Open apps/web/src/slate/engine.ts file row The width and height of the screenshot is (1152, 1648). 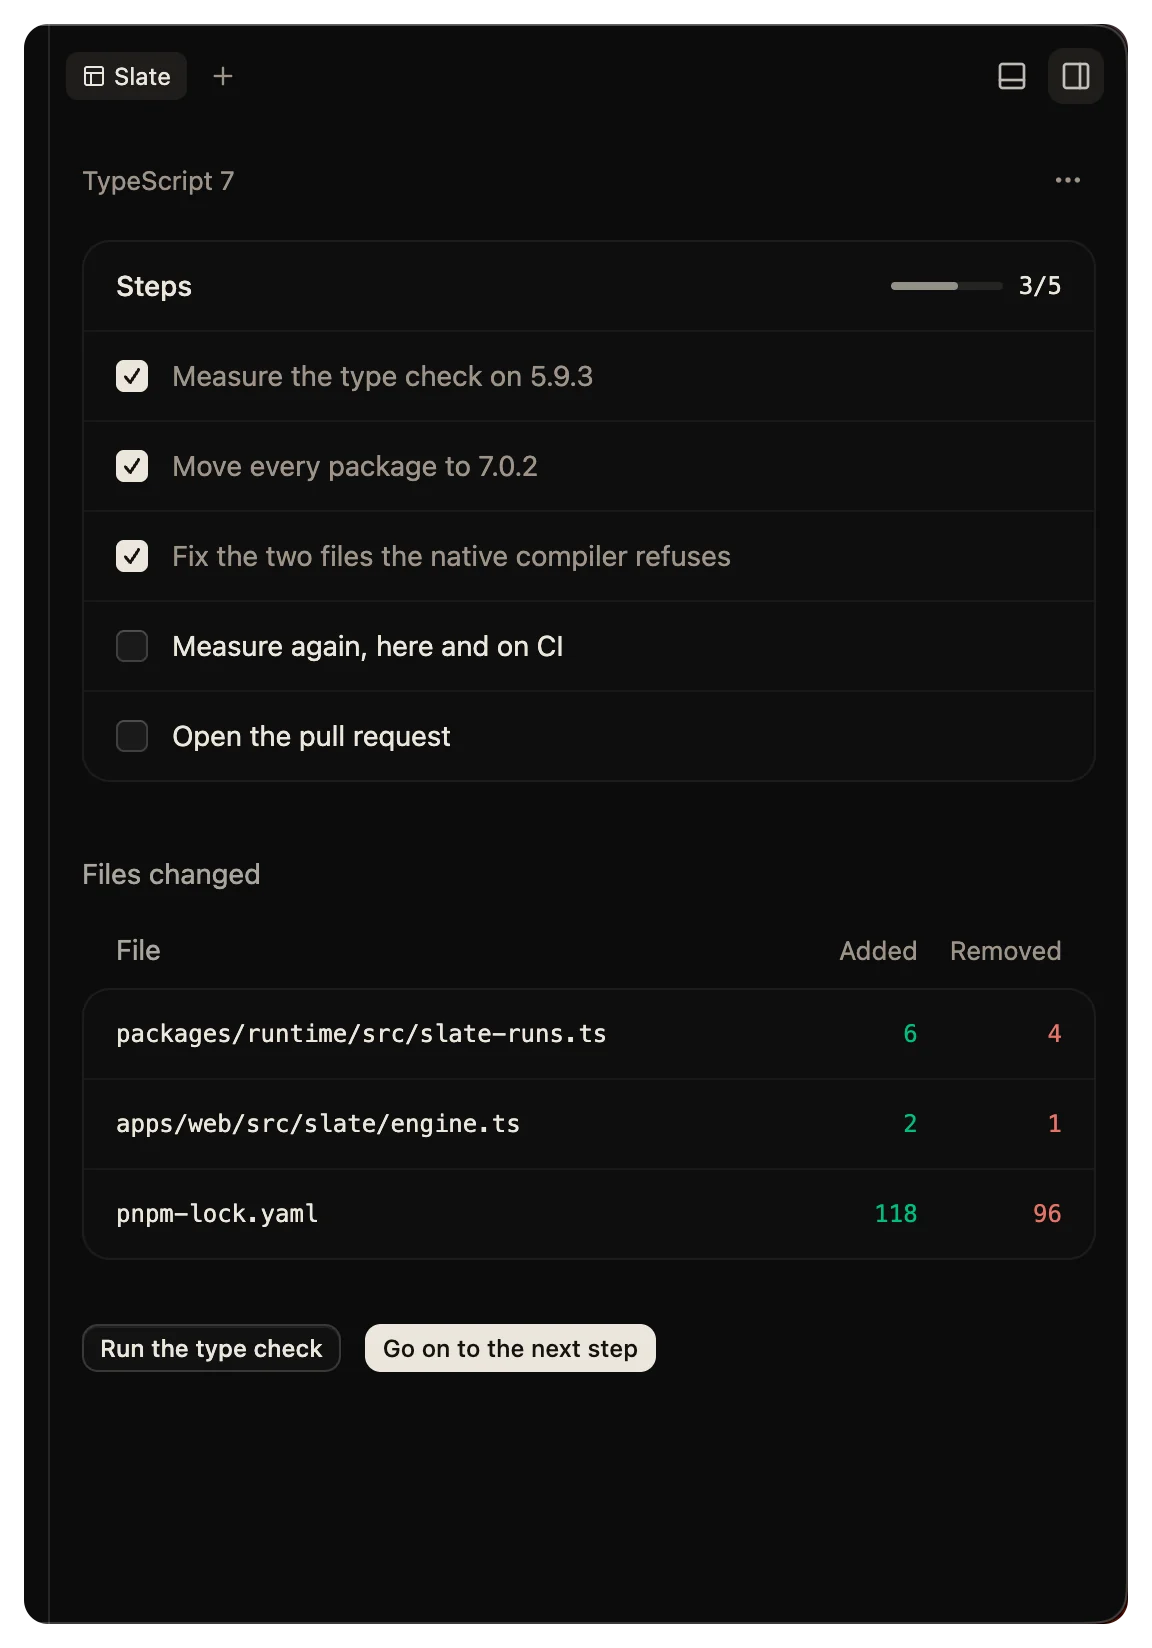[x=589, y=1124]
